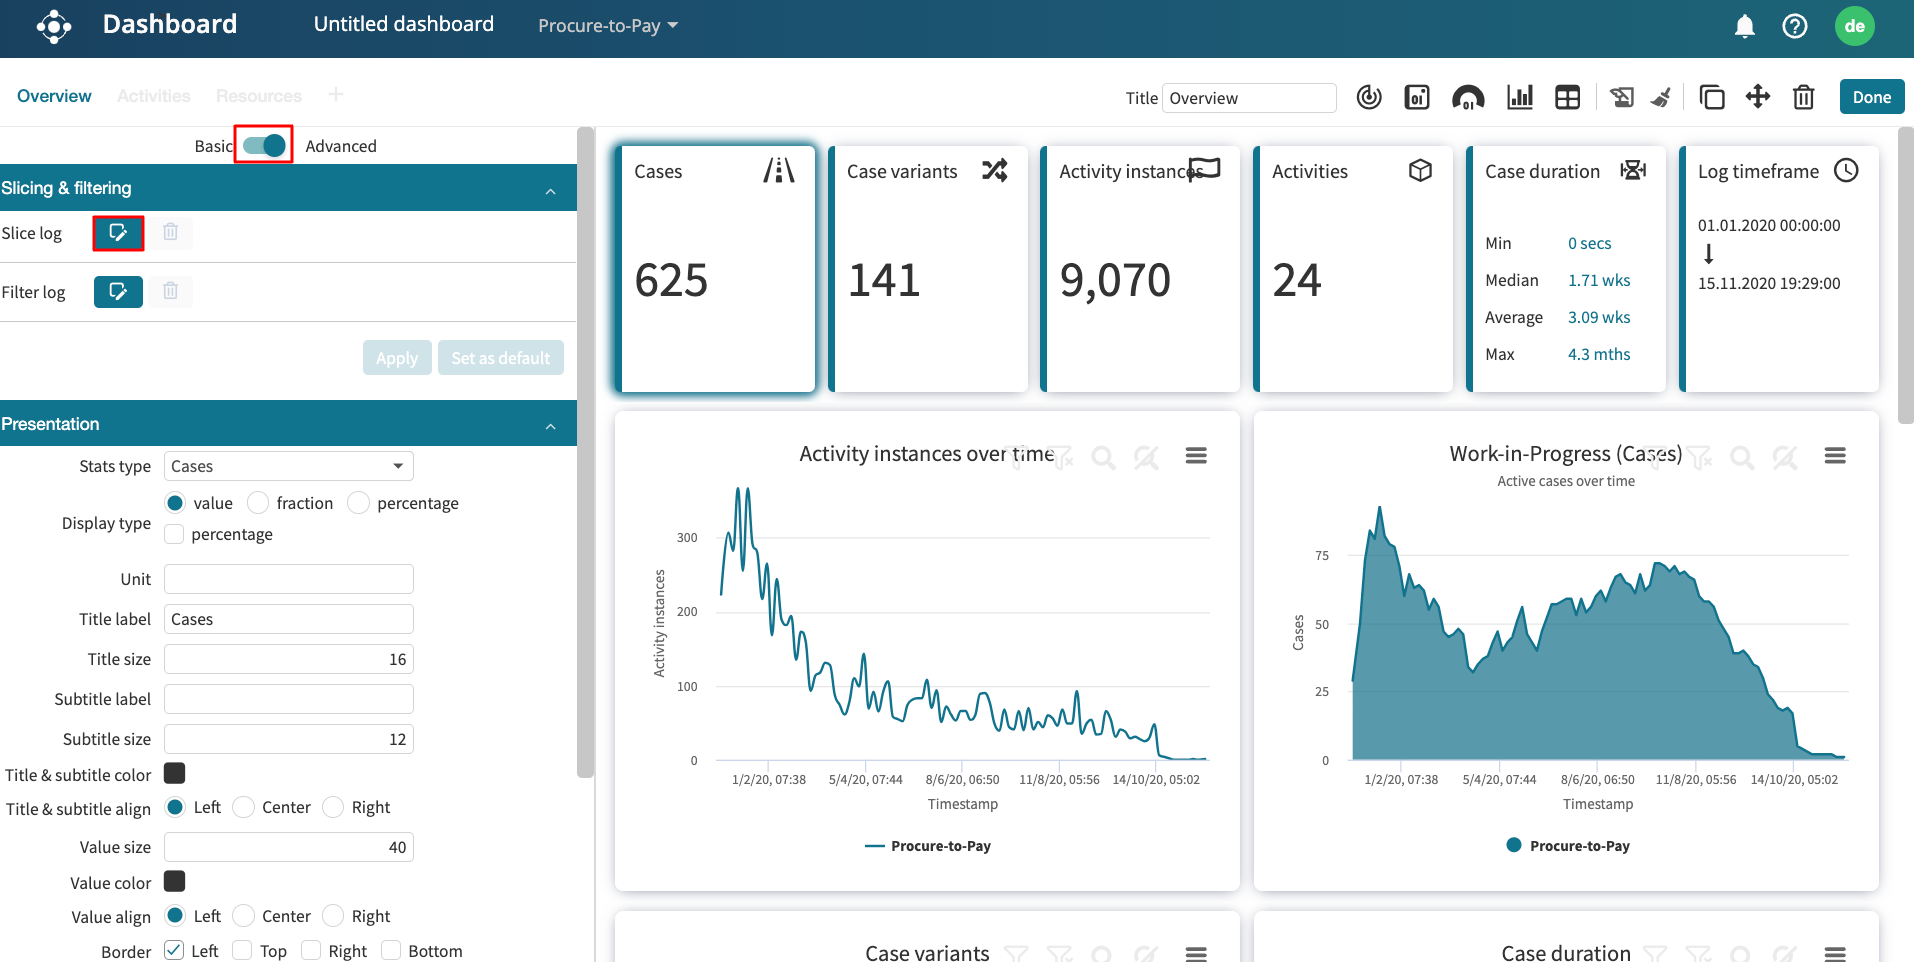Collapse the Slicing & filtering section

pos(550,189)
